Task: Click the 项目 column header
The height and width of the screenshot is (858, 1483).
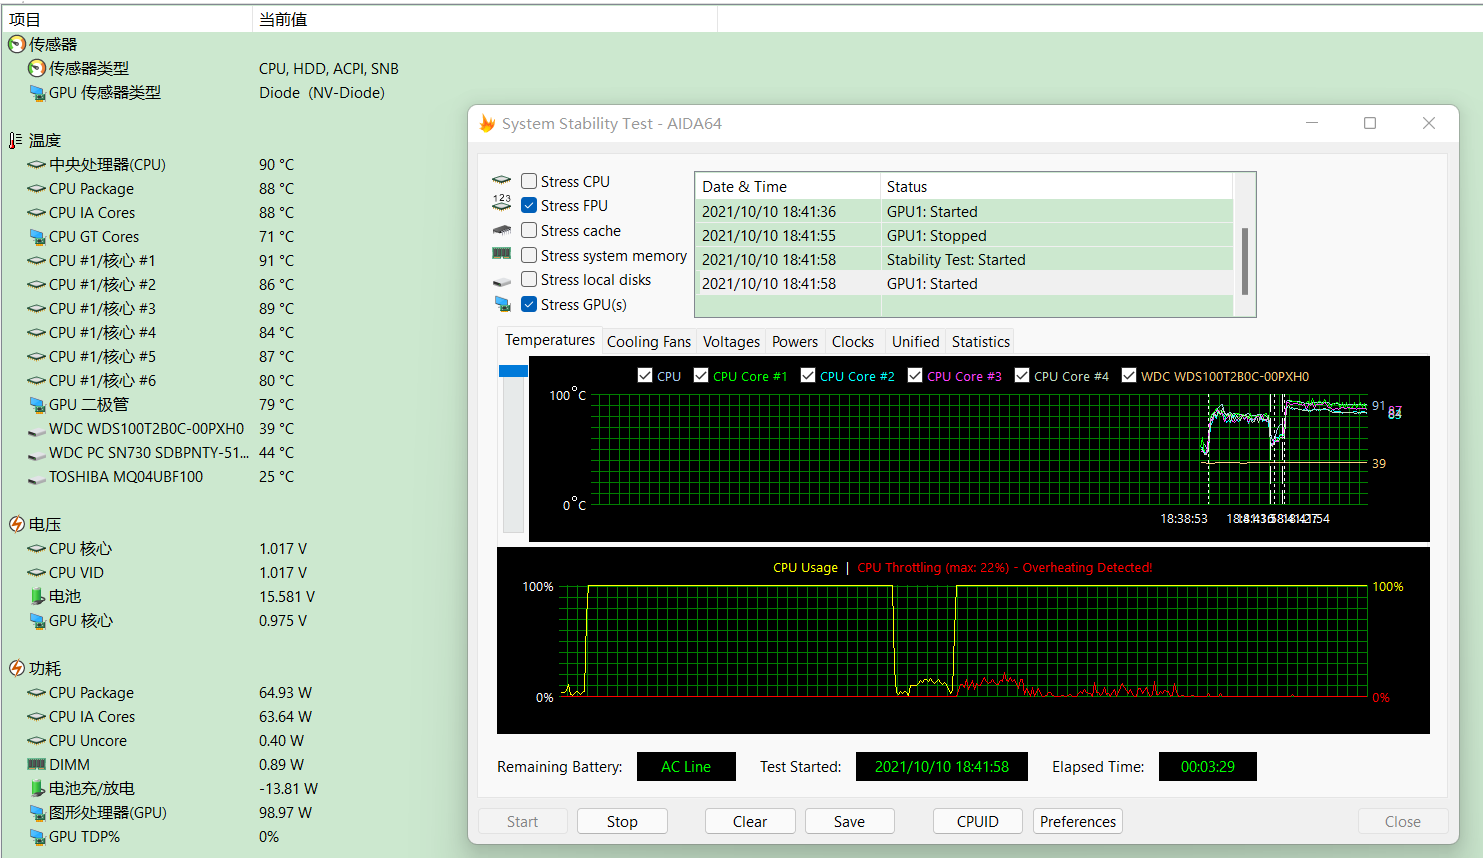Action: [126, 19]
